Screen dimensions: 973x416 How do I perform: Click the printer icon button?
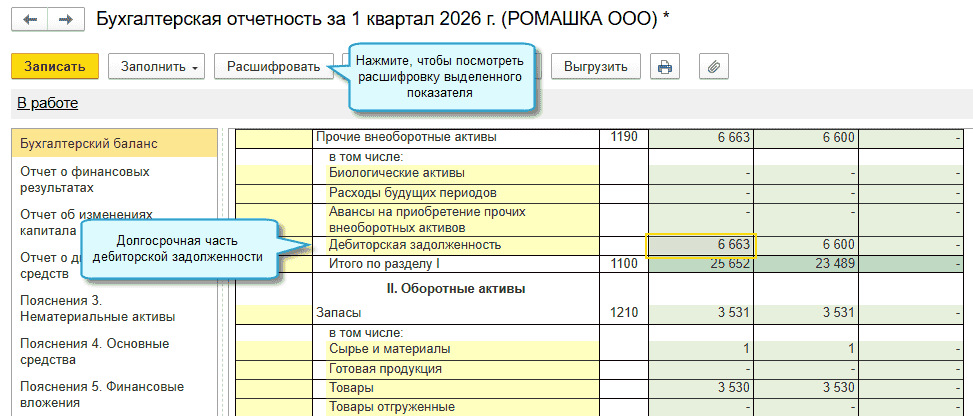coord(665,67)
